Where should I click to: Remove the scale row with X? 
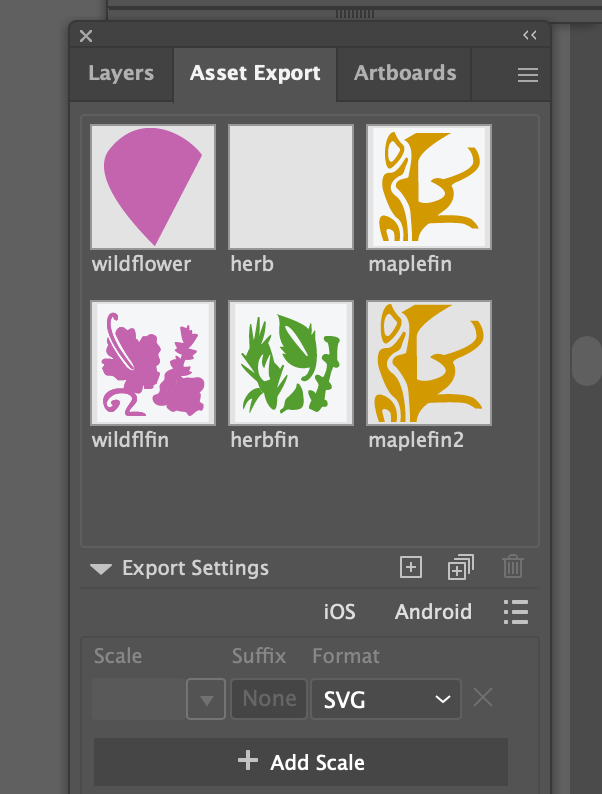click(483, 698)
